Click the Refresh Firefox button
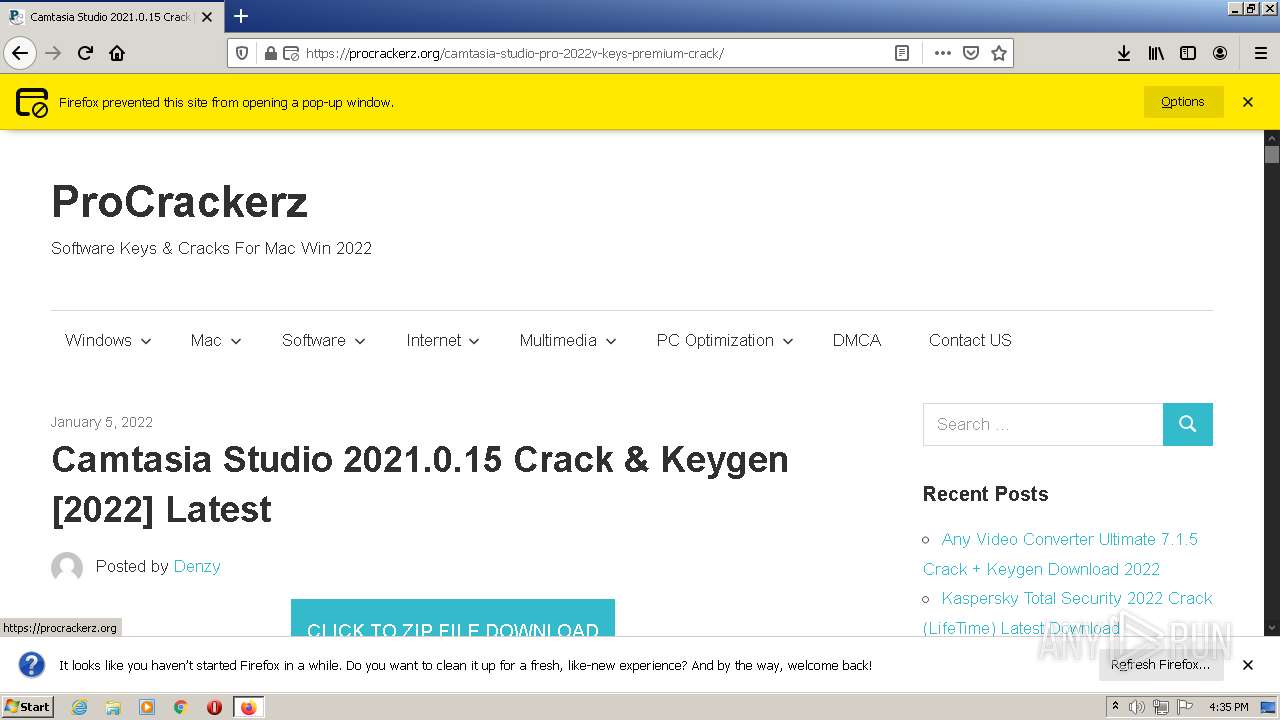This screenshot has width=1280, height=720. point(1160,665)
